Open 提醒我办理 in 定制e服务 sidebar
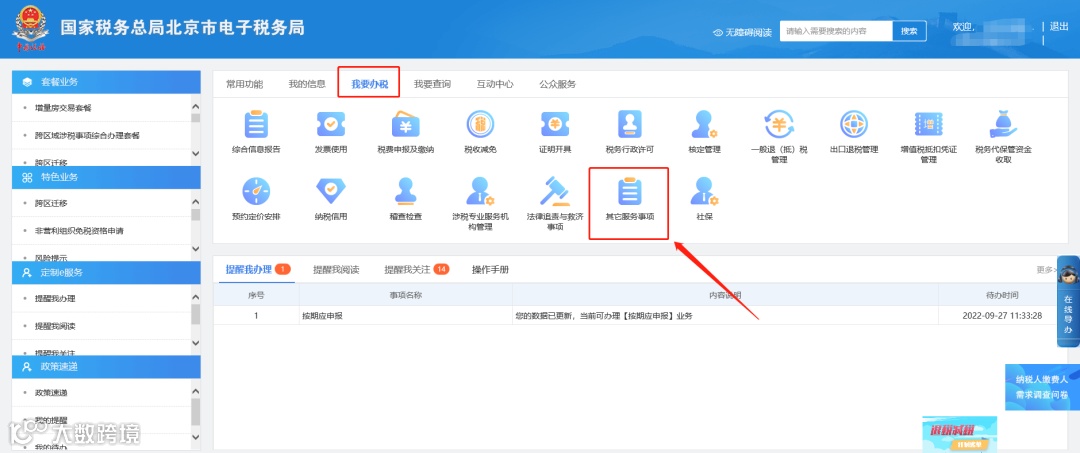This screenshot has height=453, width=1080. 55,299
